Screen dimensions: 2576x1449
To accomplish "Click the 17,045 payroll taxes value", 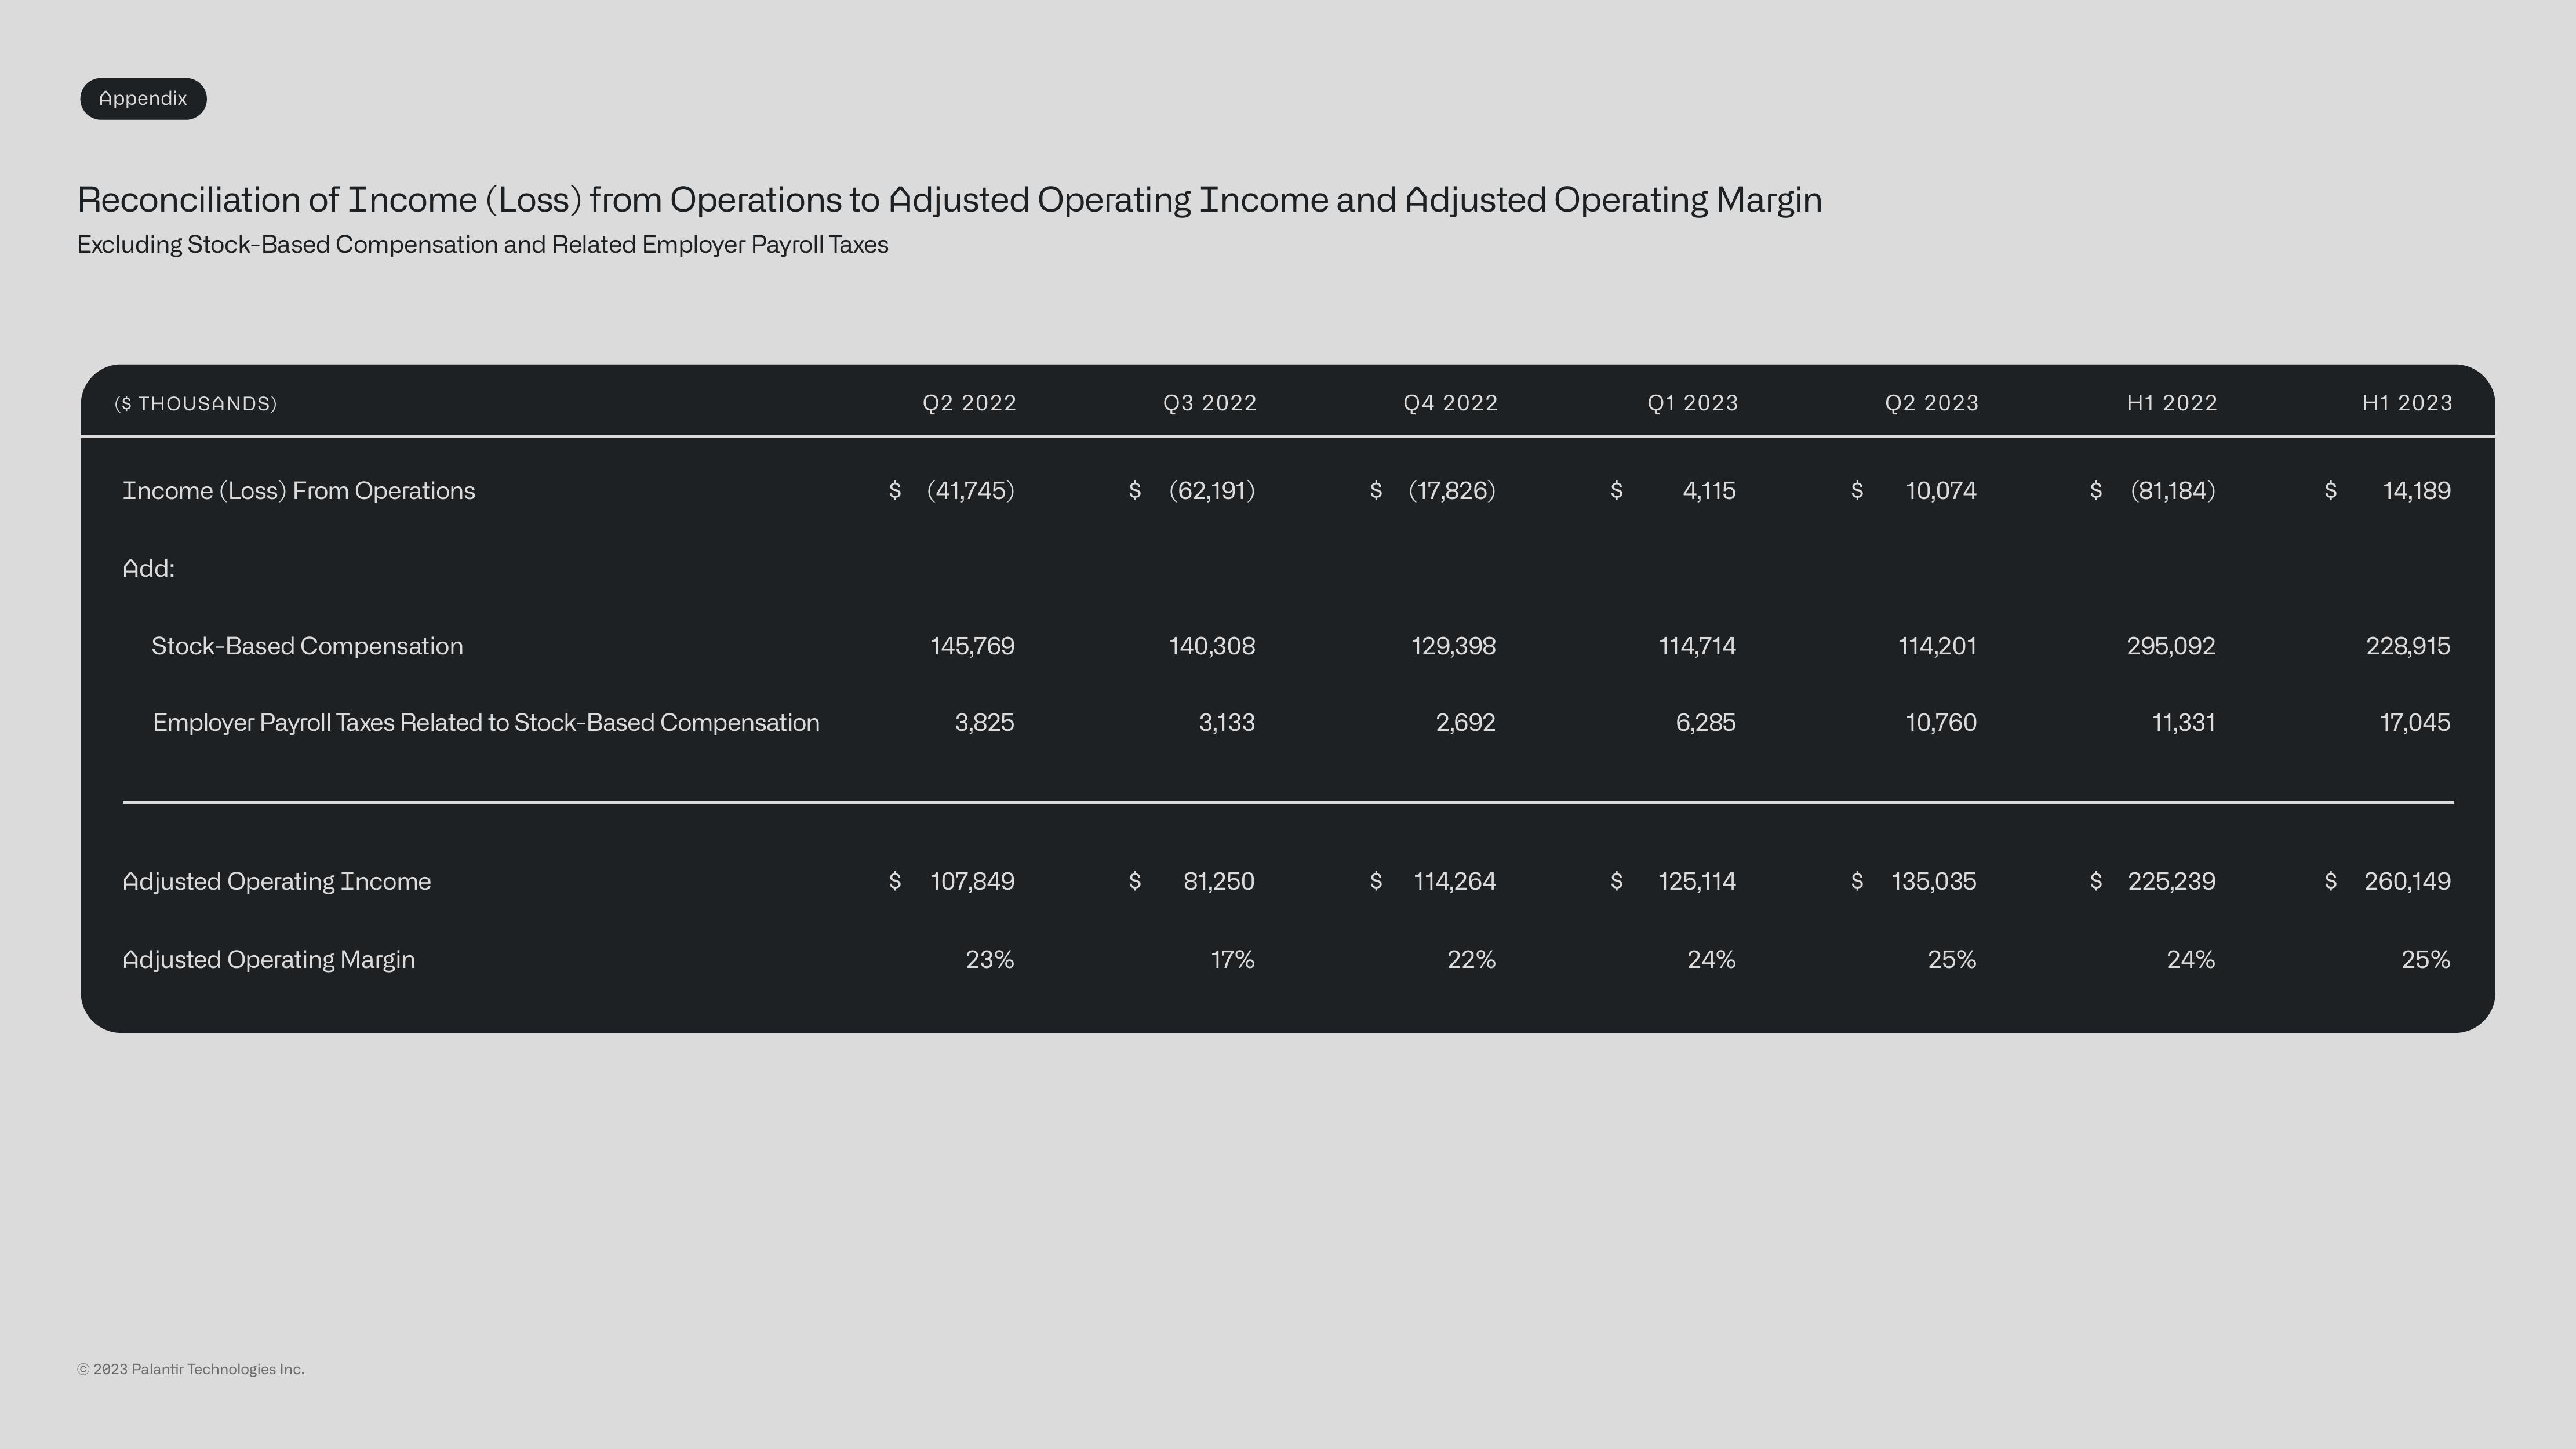I will coord(2415,723).
